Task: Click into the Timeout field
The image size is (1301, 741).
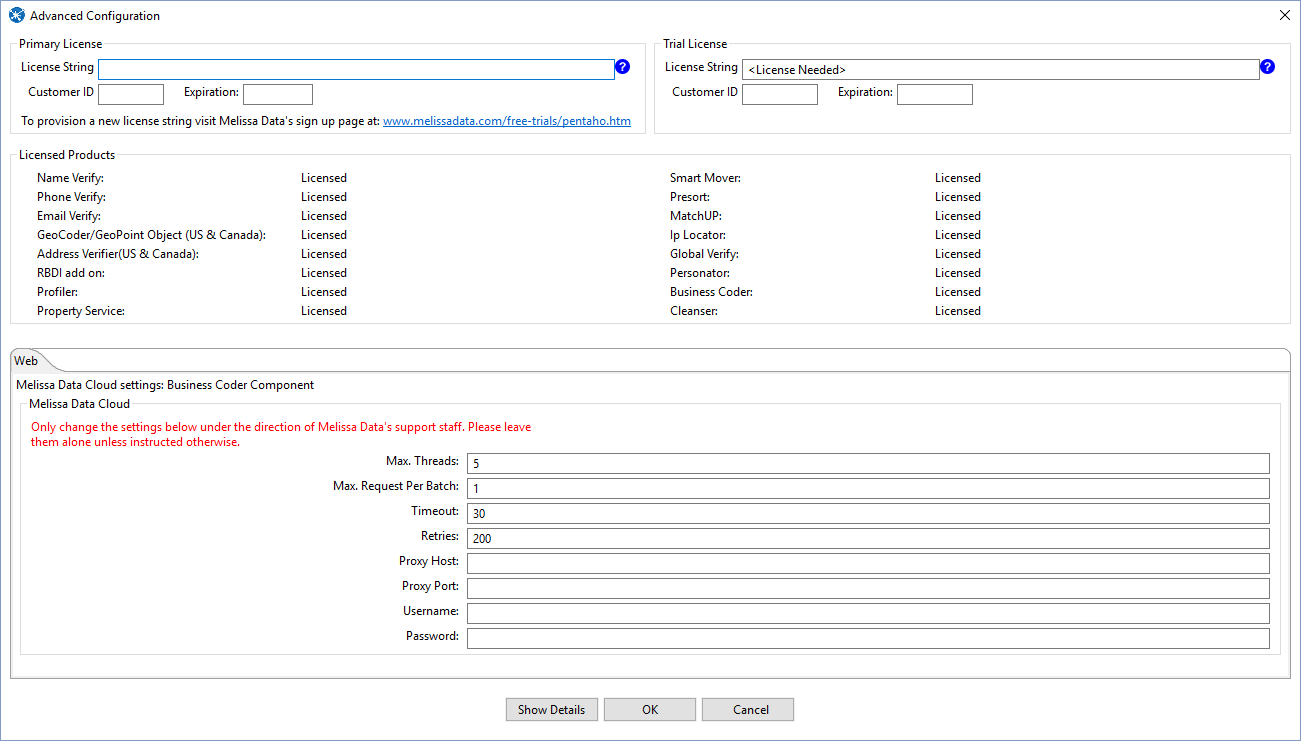Action: coord(867,514)
